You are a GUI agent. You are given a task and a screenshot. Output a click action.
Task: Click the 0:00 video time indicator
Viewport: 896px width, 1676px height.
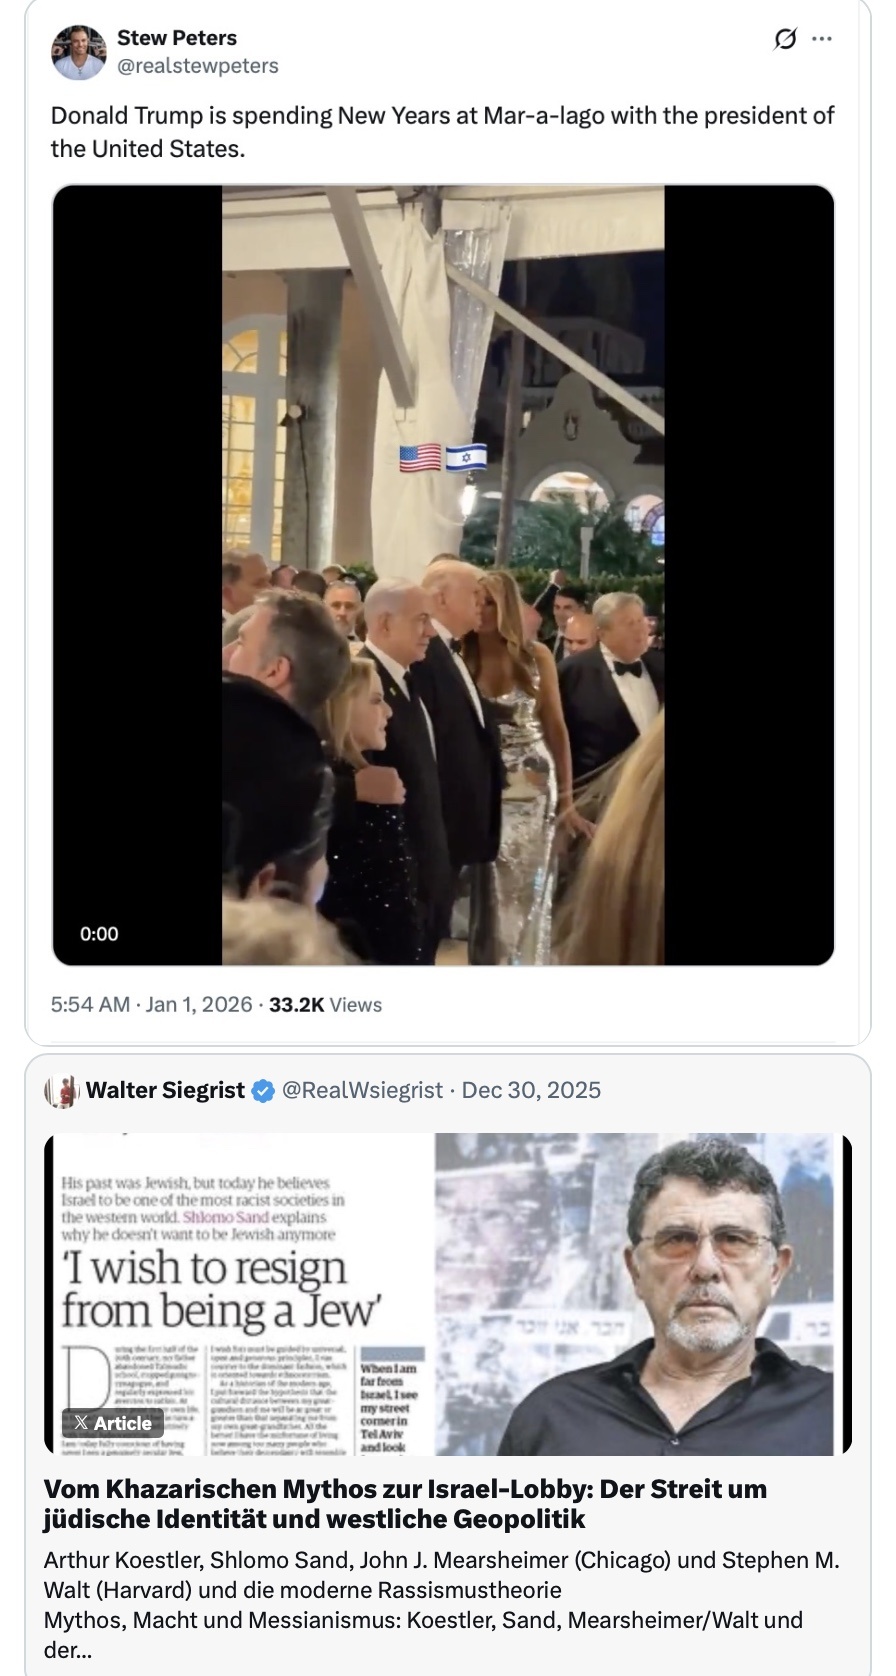(99, 934)
